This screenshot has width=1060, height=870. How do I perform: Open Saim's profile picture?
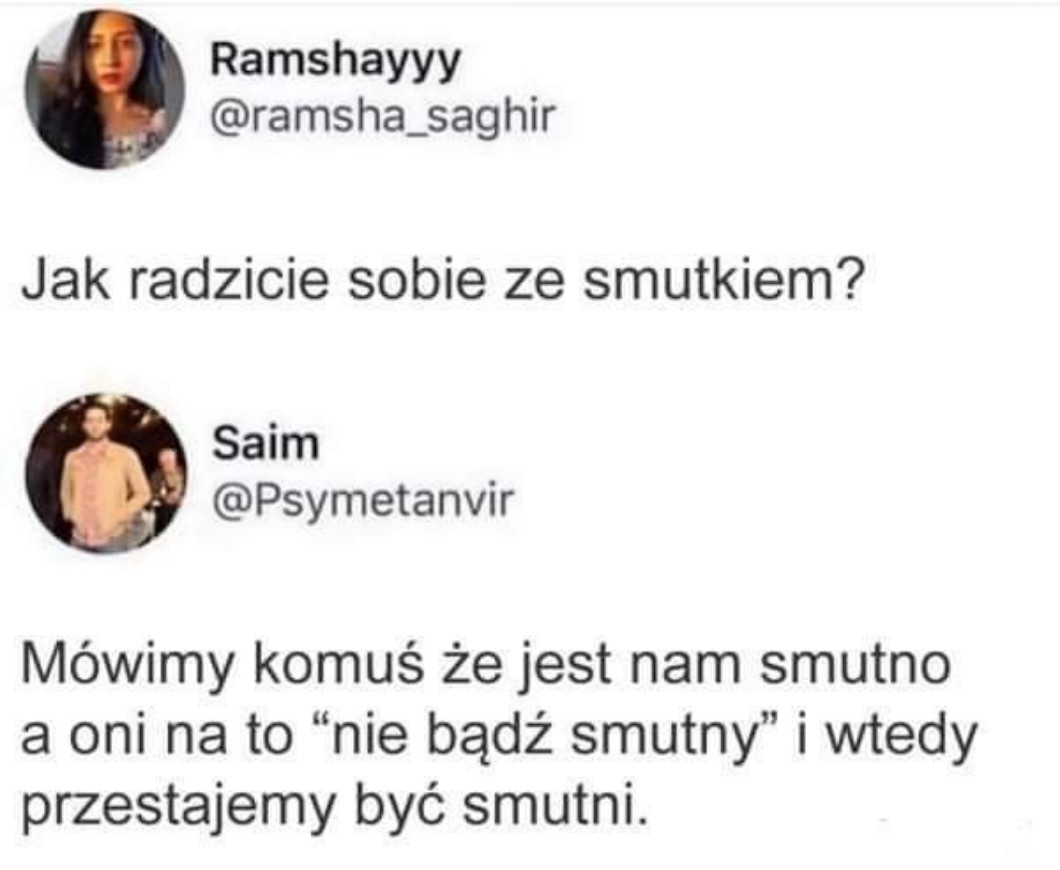point(106,473)
